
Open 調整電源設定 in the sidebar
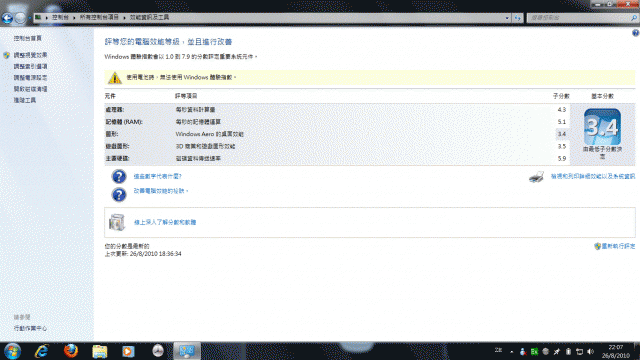click(x=30, y=78)
